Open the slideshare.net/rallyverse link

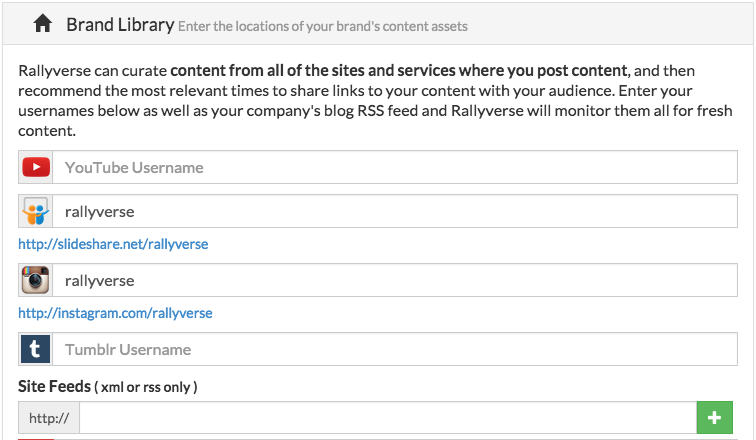click(113, 244)
